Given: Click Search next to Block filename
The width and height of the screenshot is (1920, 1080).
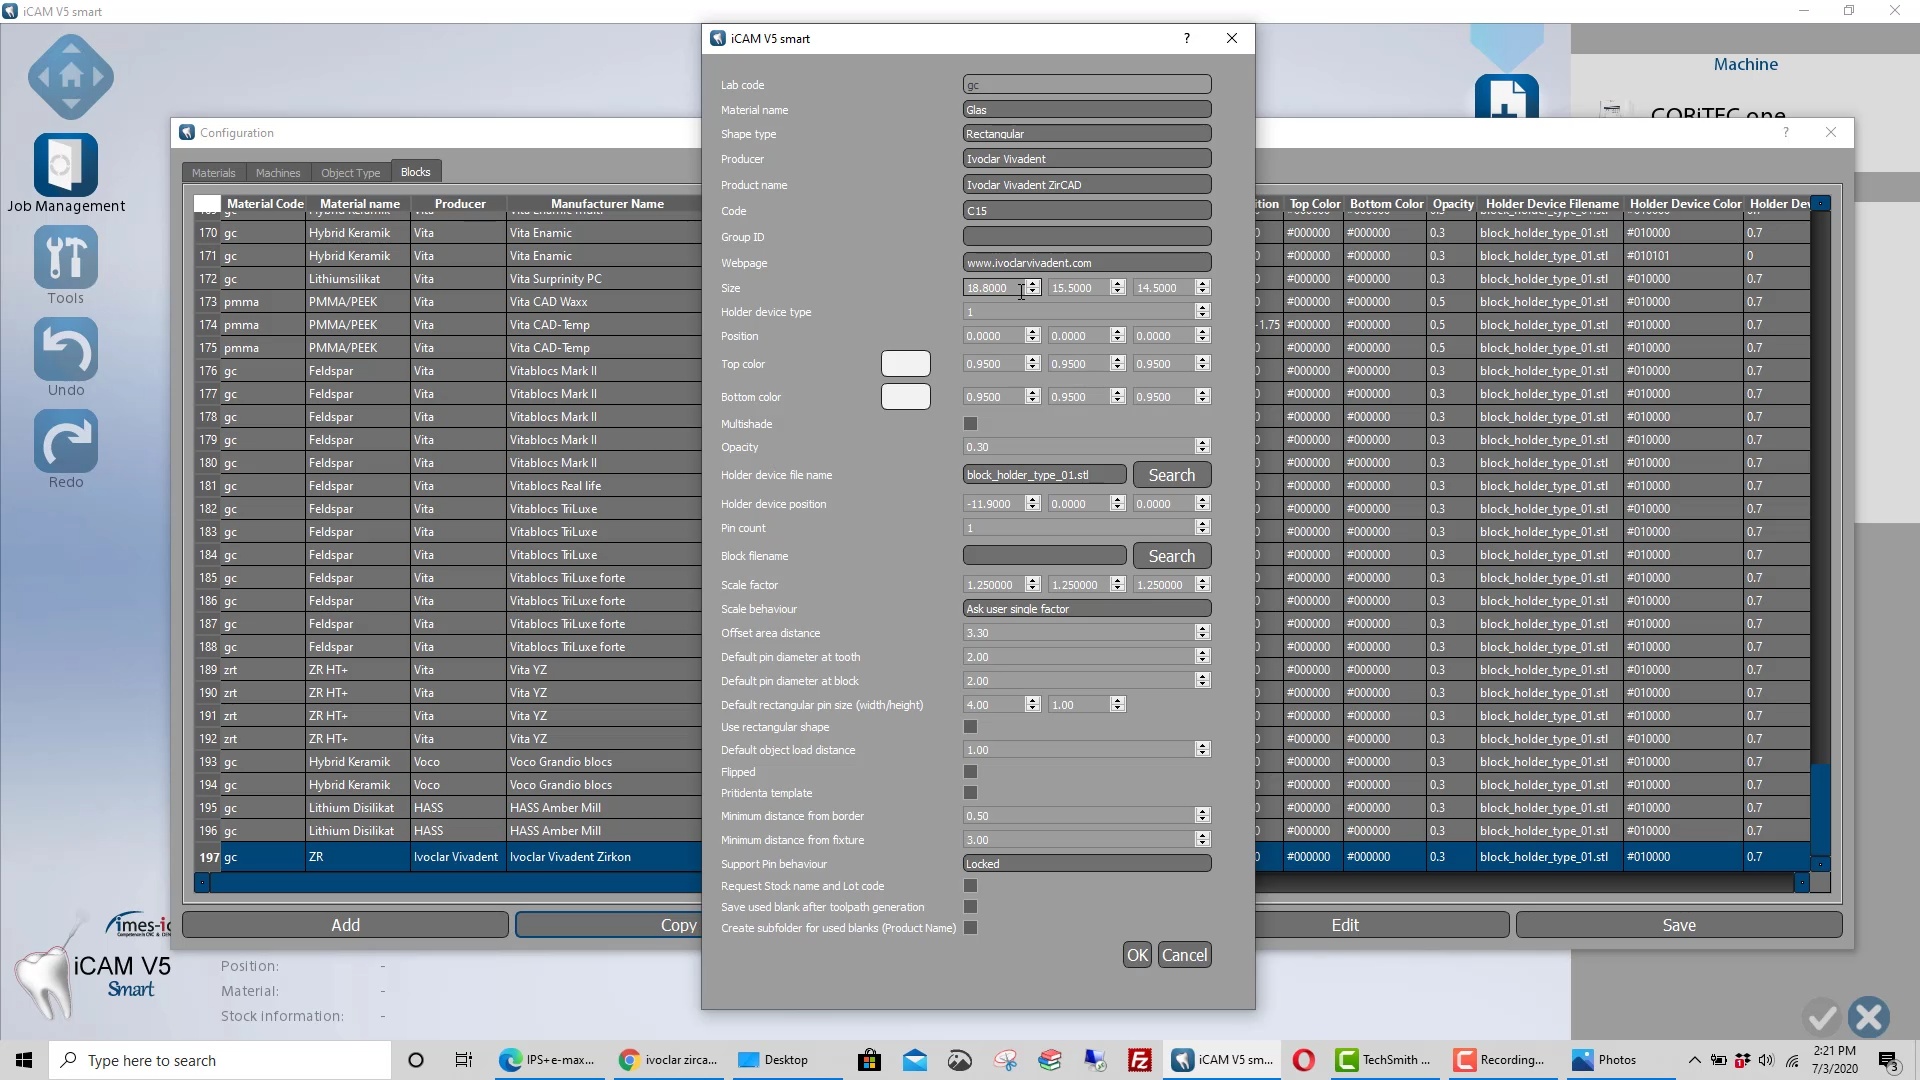Looking at the screenshot, I should pos(1172,556).
